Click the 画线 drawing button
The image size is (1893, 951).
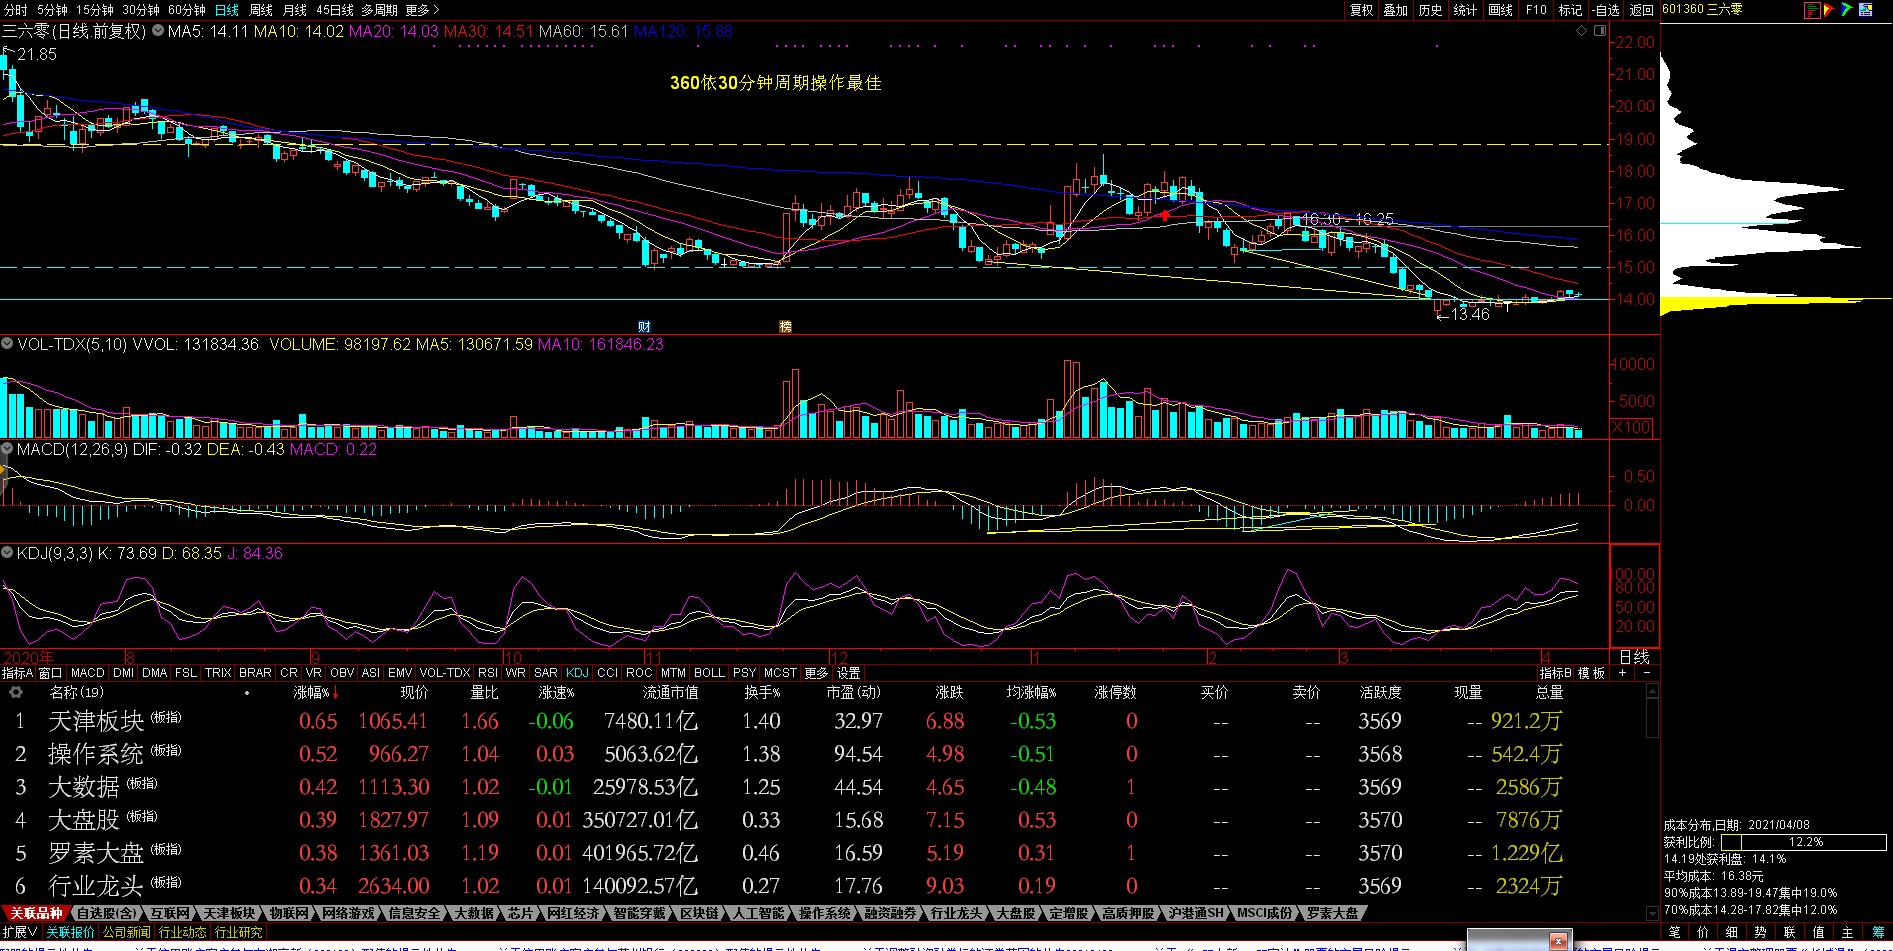click(1501, 10)
